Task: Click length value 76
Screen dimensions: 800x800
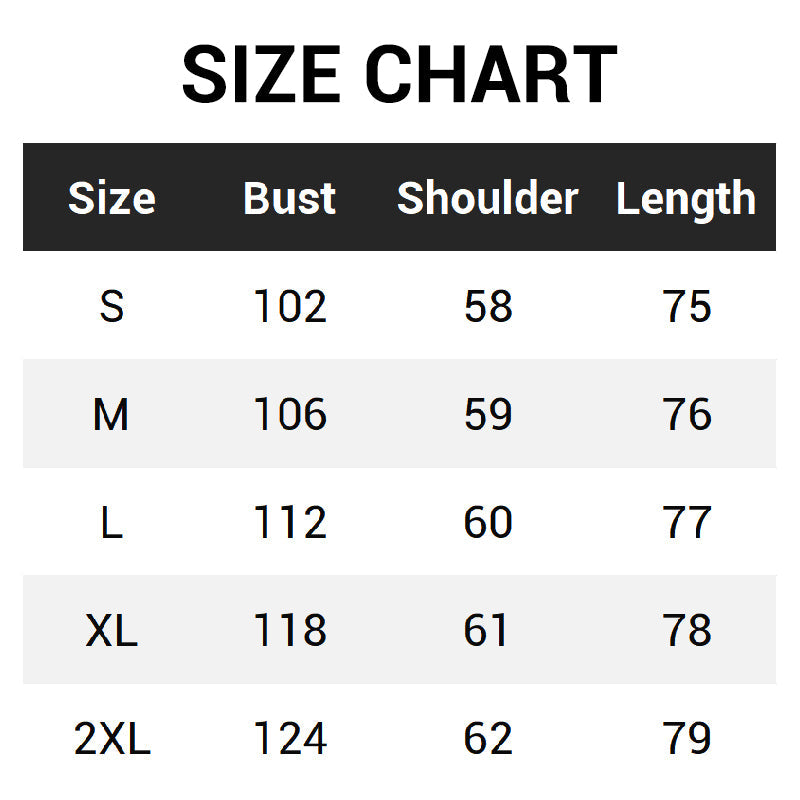Action: (x=687, y=414)
